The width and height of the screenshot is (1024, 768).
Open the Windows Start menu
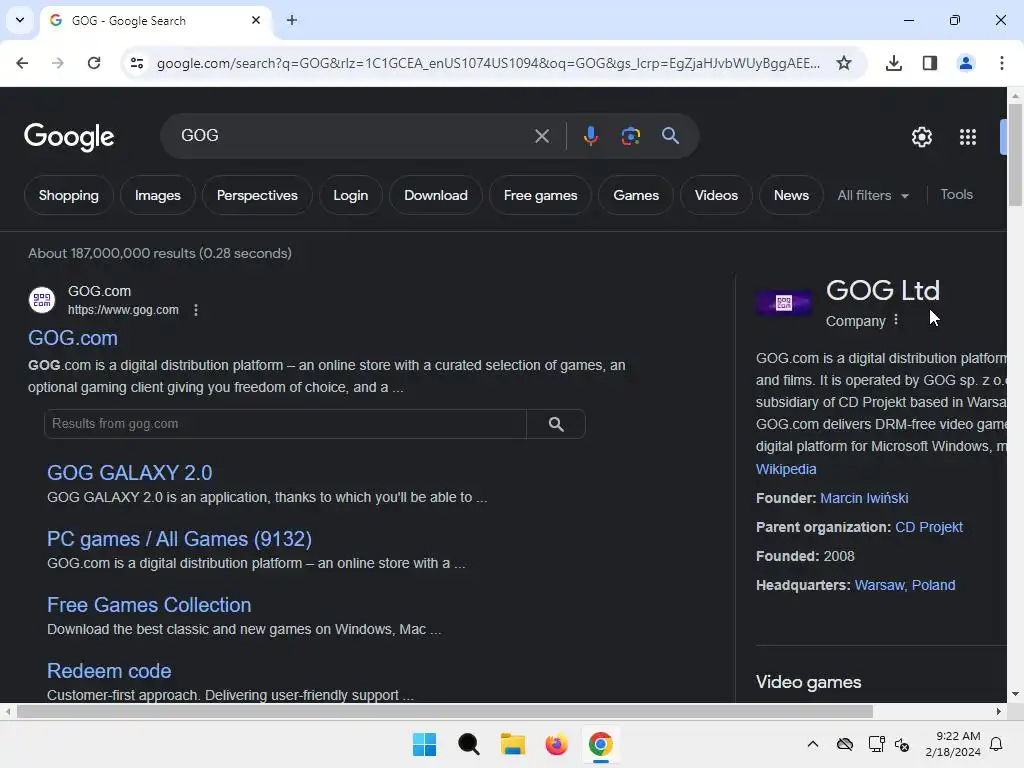tap(424, 744)
